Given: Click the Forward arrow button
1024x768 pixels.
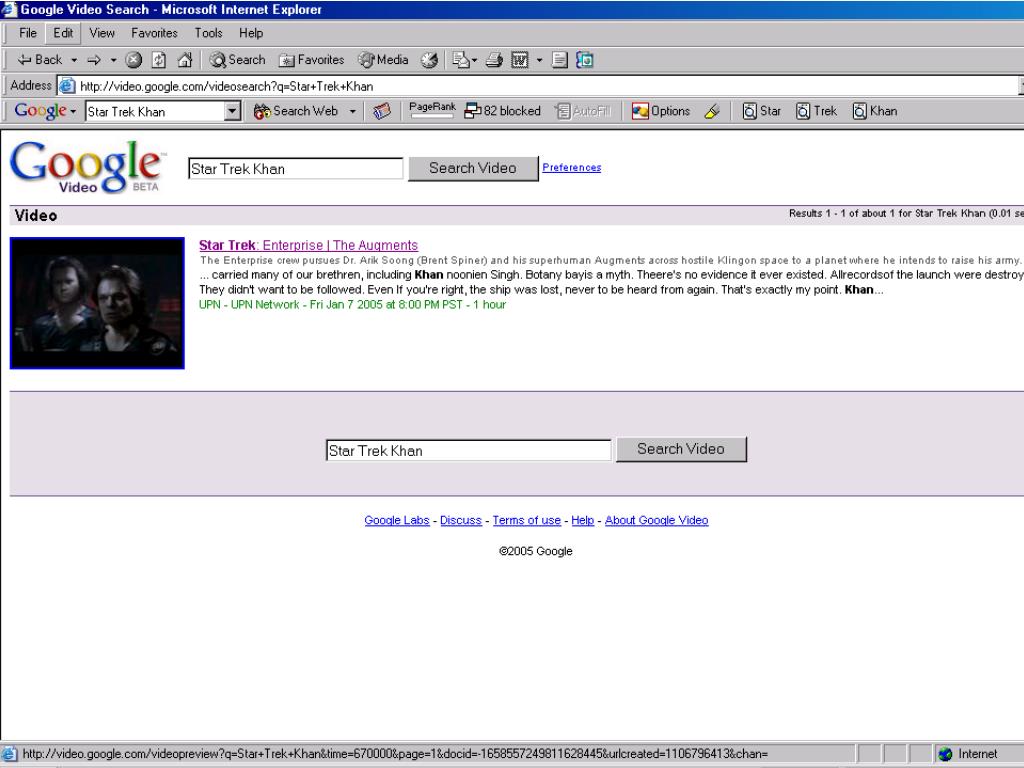Looking at the screenshot, I should click(x=94, y=60).
